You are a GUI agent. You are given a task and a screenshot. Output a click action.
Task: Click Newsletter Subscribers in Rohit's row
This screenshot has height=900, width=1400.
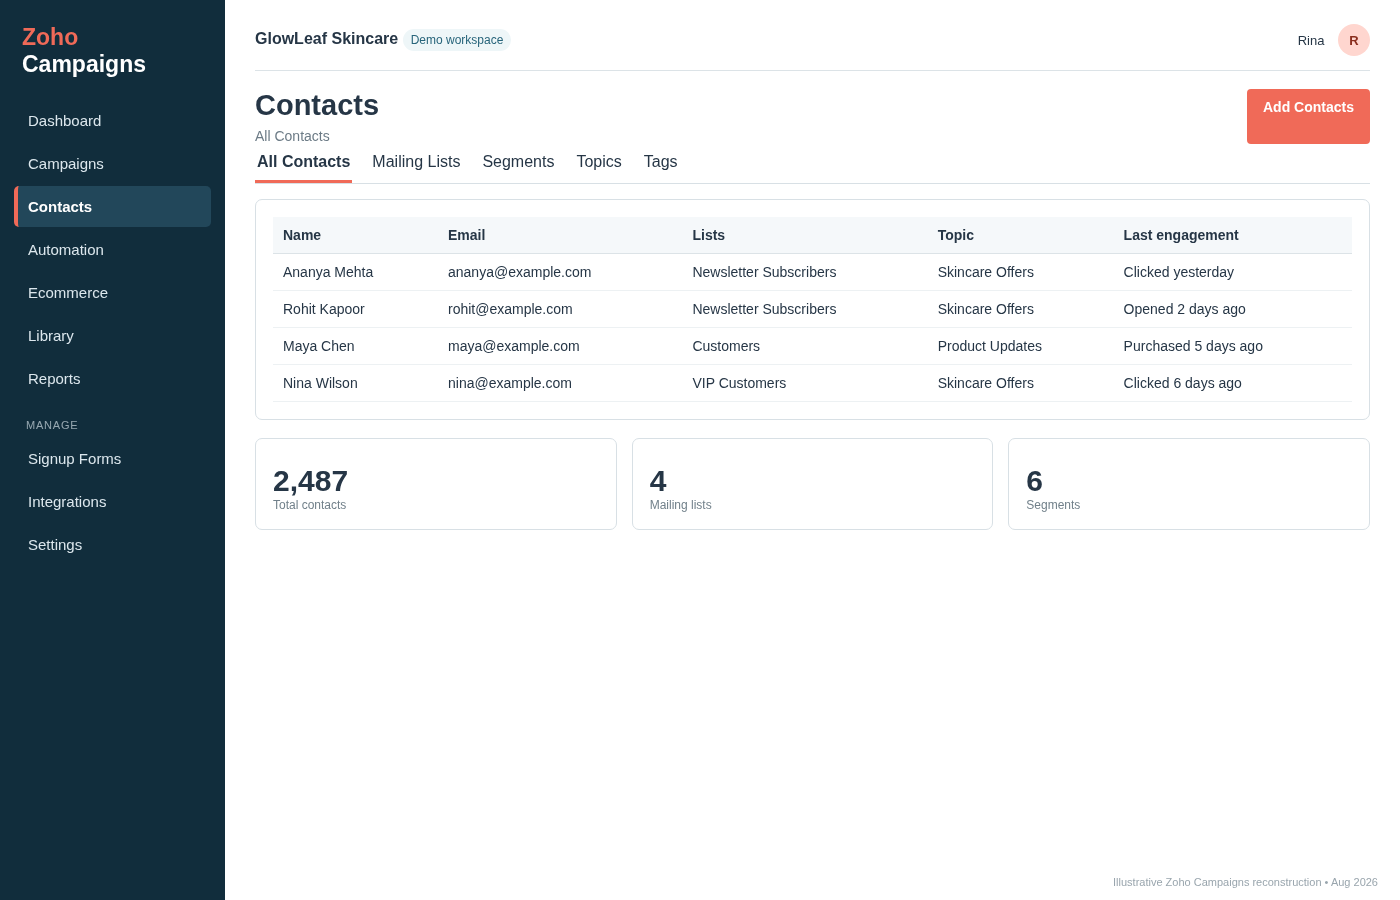point(764,309)
